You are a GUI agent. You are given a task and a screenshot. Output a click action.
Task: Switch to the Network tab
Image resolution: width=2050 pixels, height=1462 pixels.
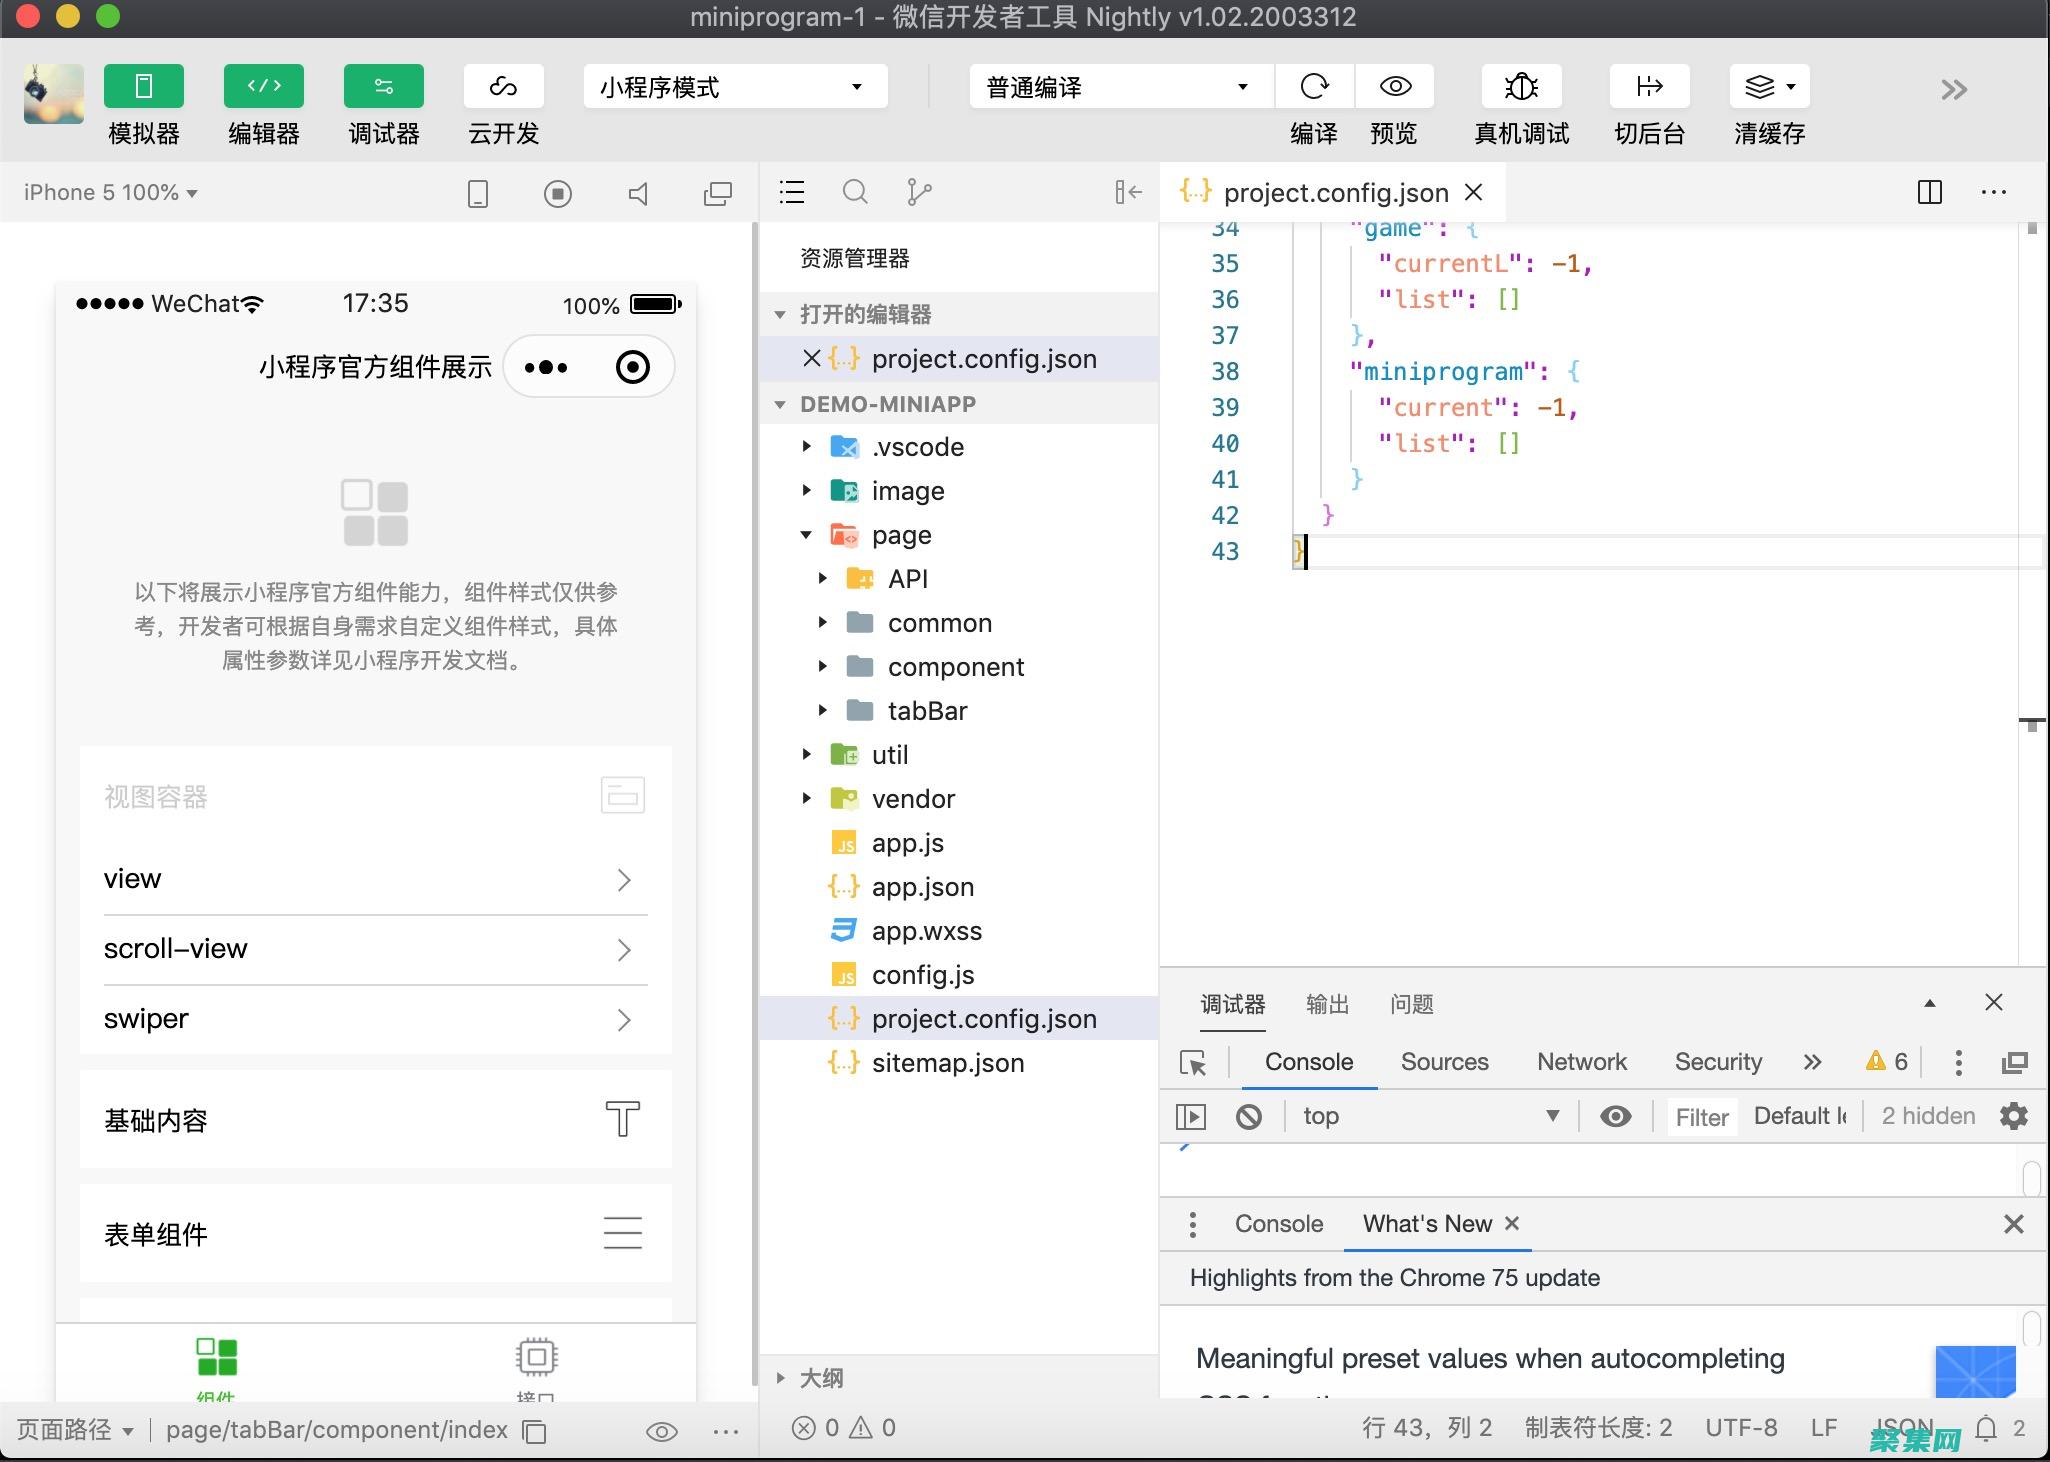click(x=1581, y=1062)
